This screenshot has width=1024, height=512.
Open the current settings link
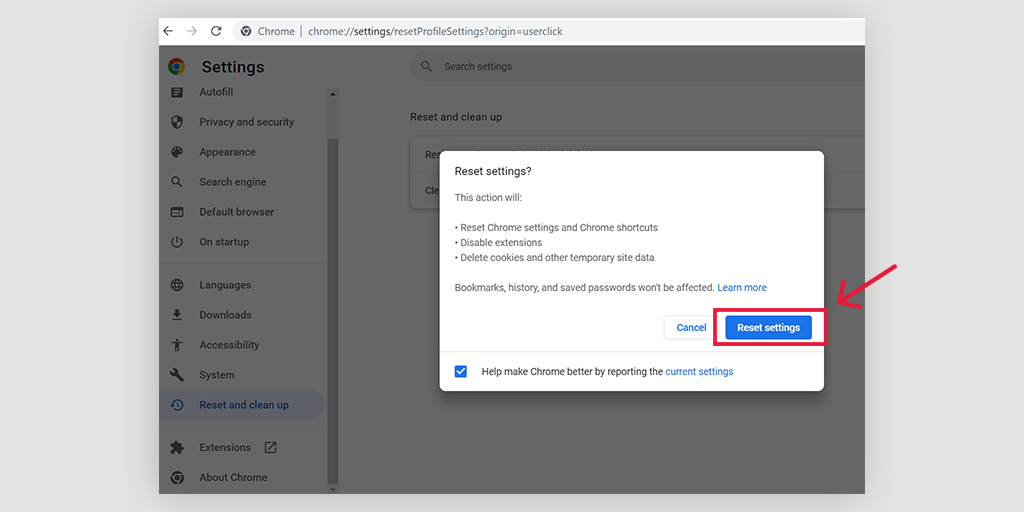699,372
